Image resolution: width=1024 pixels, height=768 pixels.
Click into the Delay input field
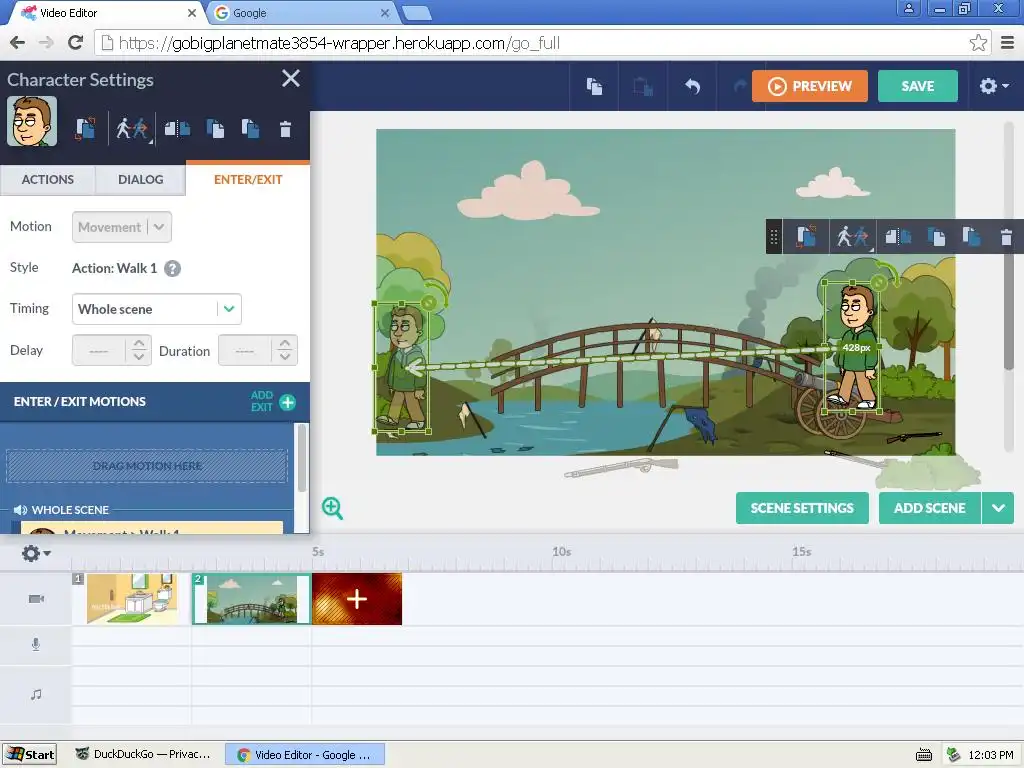(99, 351)
